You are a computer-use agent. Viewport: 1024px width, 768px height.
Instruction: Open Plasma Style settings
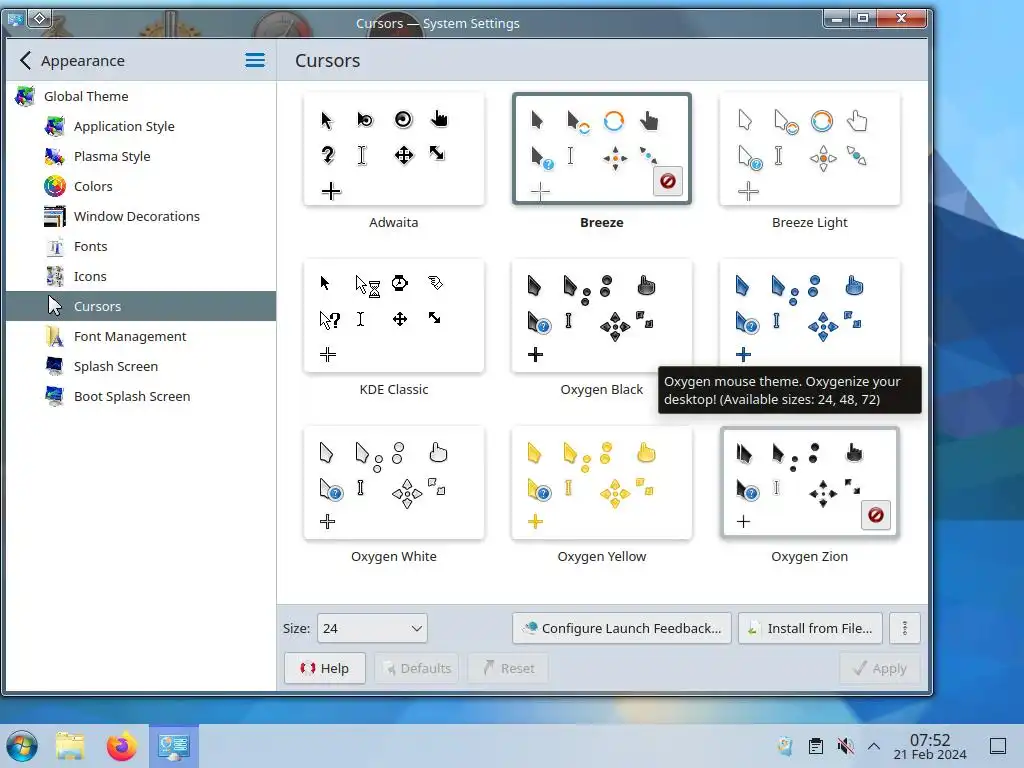click(140, 157)
